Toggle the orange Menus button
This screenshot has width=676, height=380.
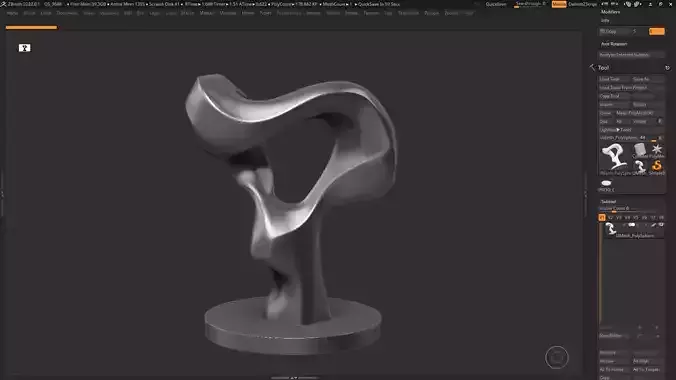pyautogui.click(x=559, y=4)
